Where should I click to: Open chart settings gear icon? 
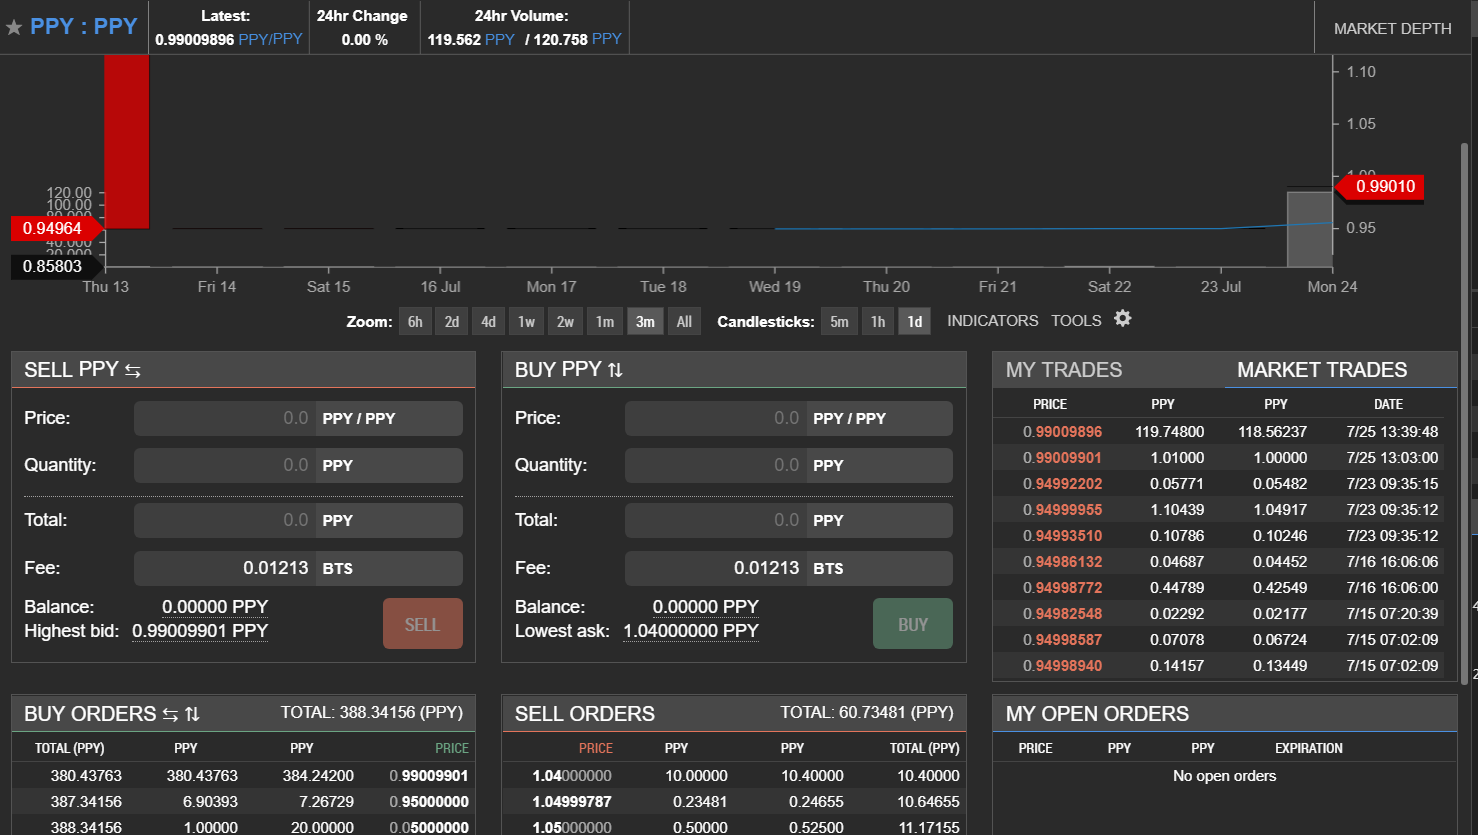tap(1123, 319)
